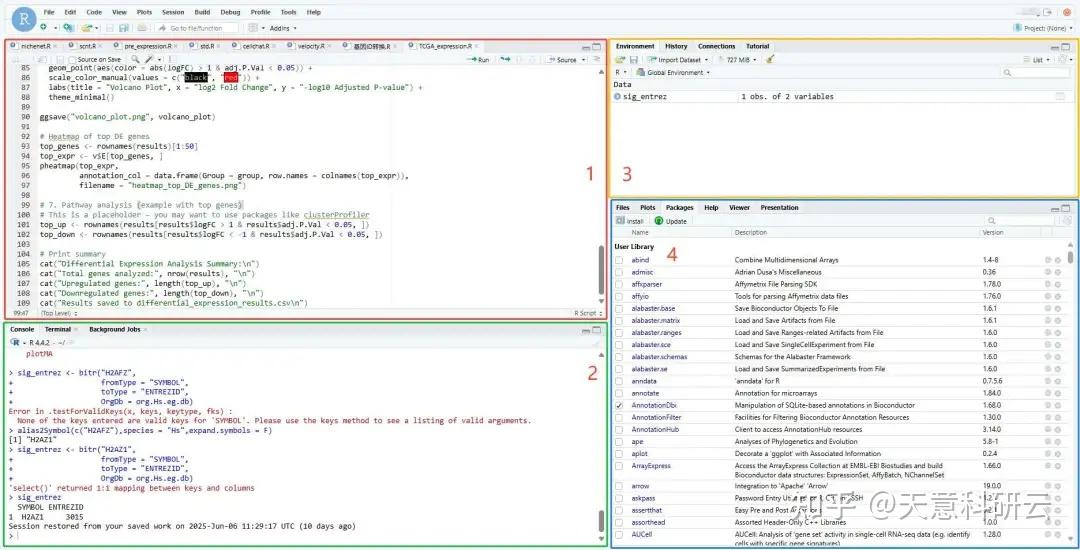
Task: Click the AnnotationDbi package name link
Action: [654, 405]
